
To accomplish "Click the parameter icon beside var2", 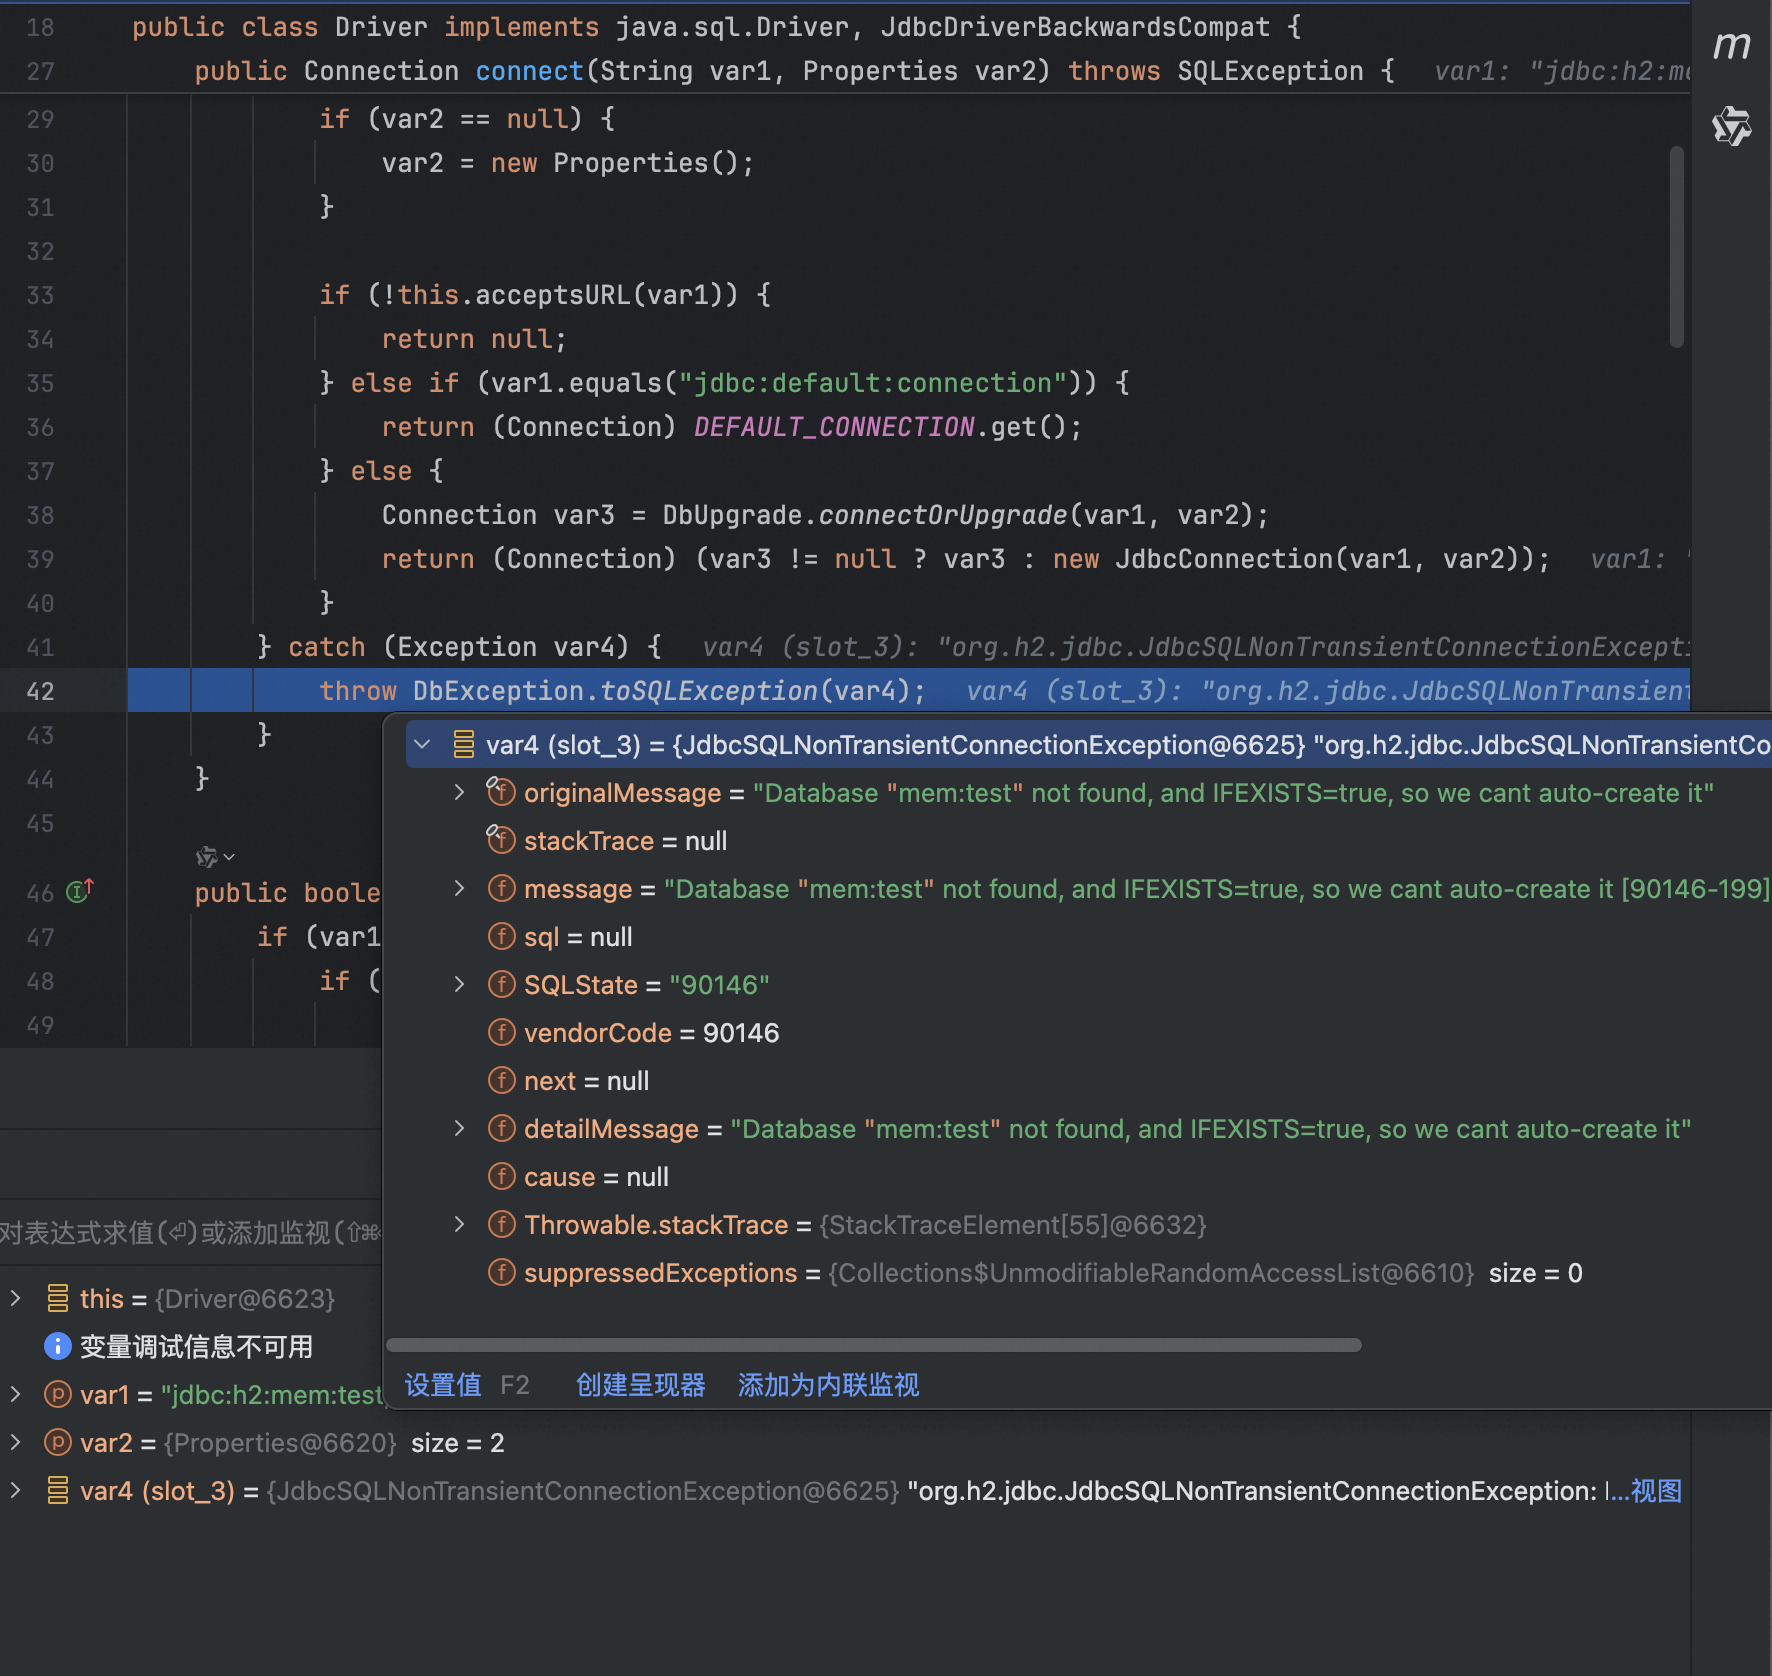I will 58,1442.
